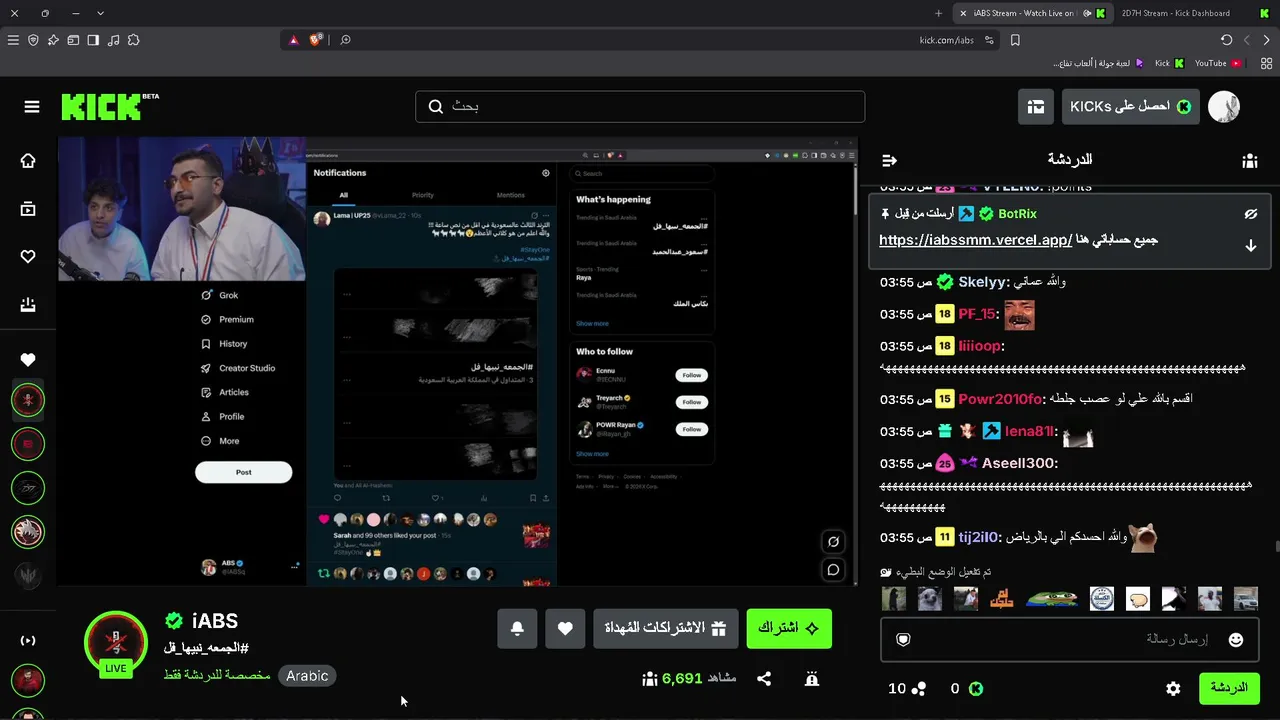Image resolution: width=1280 pixels, height=720 pixels.
Task: Open the browser main menu icon
Action: click(x=13, y=40)
